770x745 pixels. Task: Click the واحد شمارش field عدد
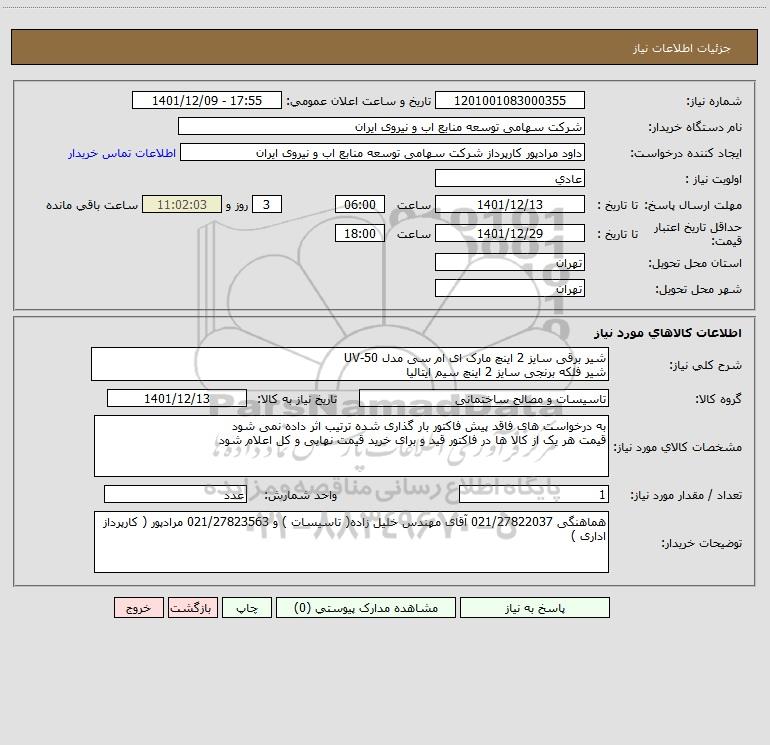[x=175, y=495]
